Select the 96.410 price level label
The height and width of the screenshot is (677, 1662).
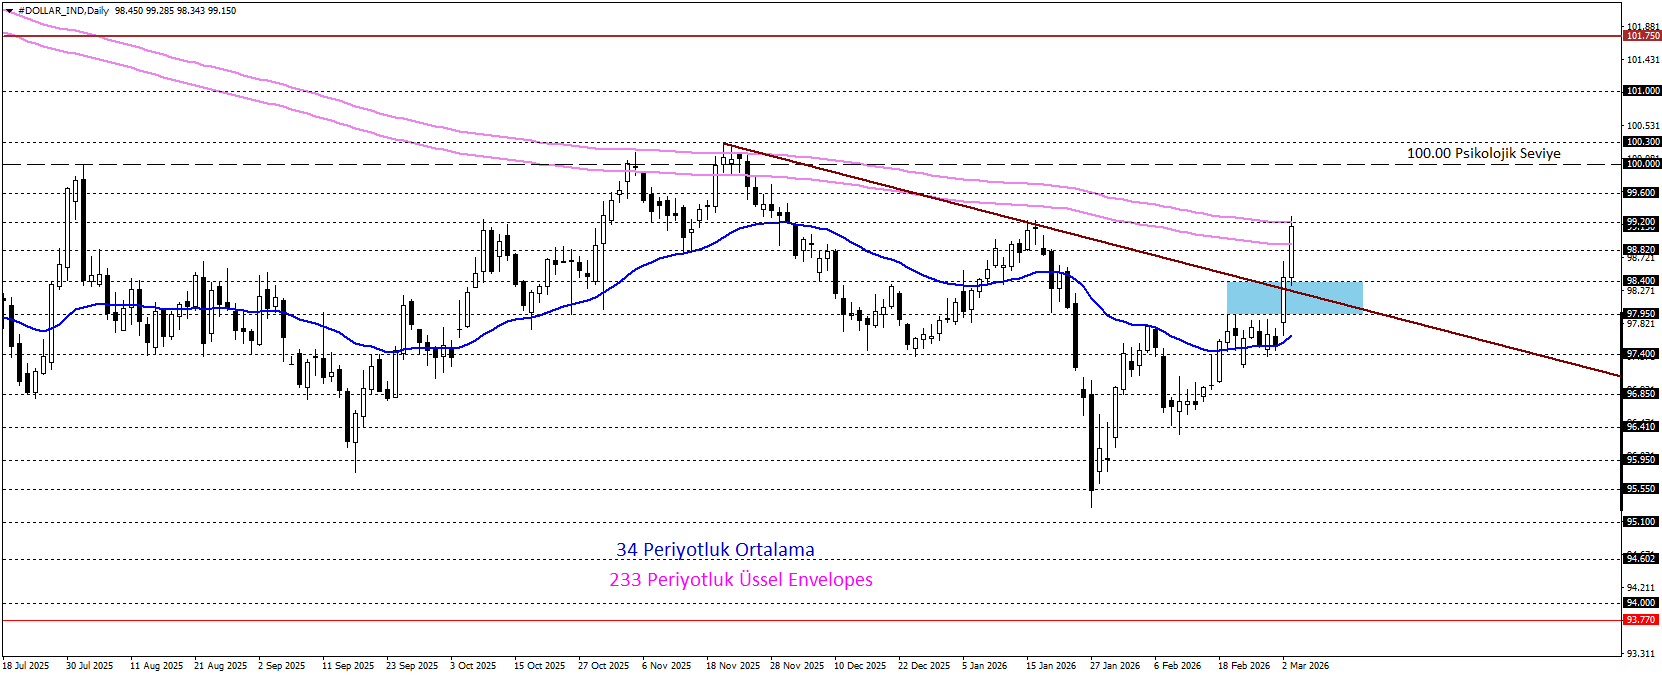point(1642,427)
